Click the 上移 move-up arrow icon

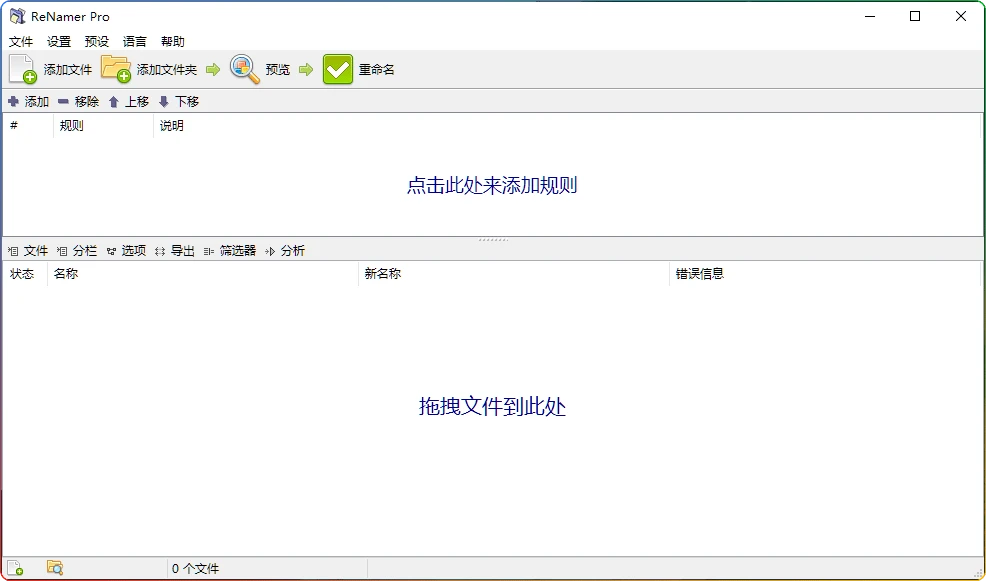pyautogui.click(x=113, y=101)
